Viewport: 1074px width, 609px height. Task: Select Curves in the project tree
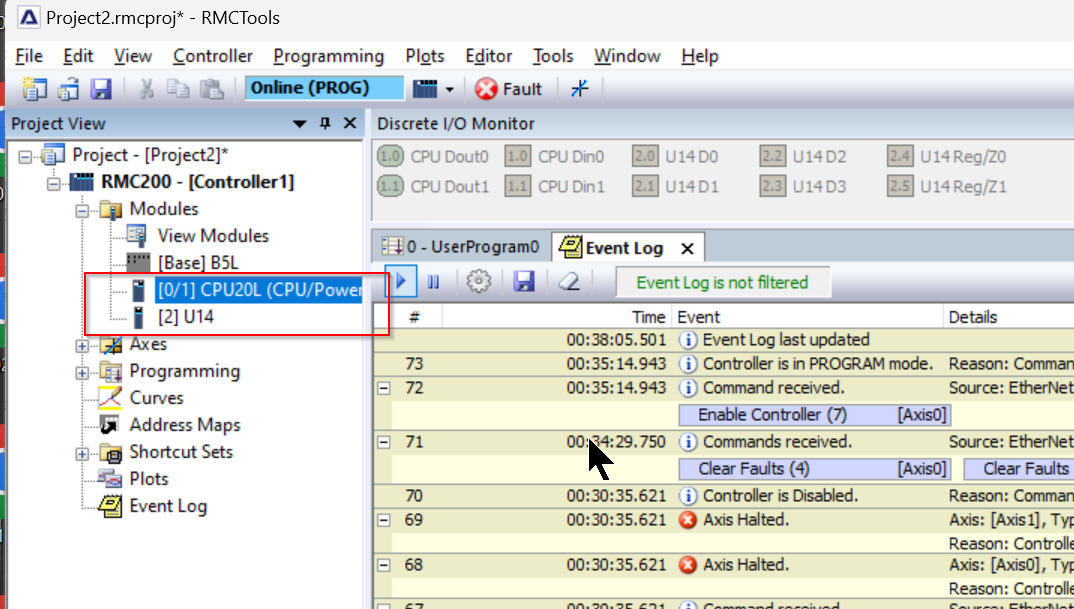coord(156,398)
